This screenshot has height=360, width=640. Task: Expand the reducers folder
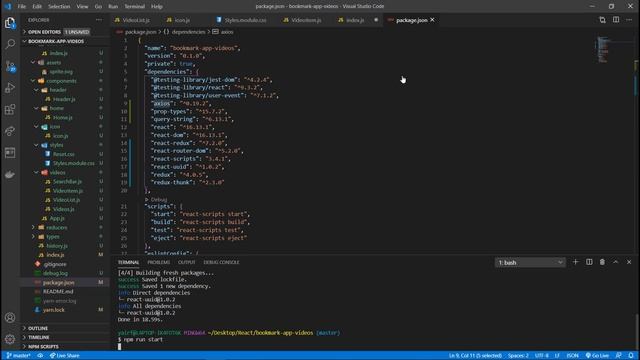33,227
